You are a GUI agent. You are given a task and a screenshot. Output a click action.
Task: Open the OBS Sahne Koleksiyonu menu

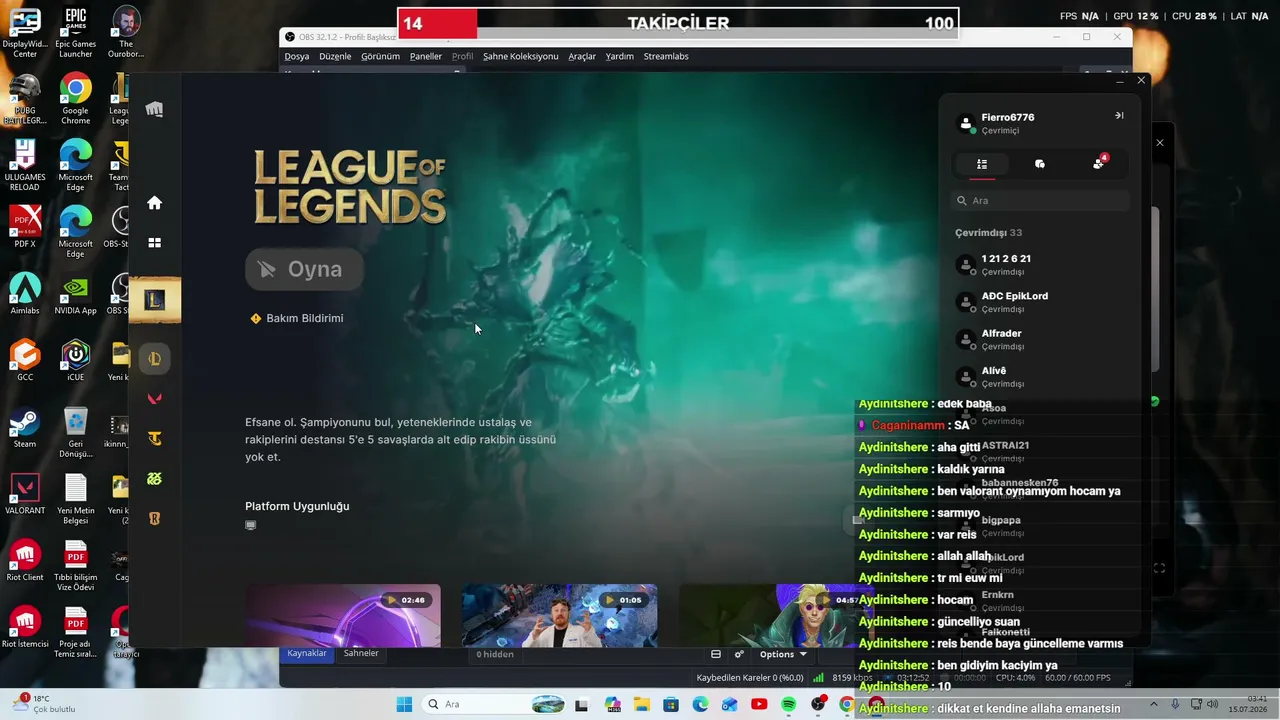521,57
